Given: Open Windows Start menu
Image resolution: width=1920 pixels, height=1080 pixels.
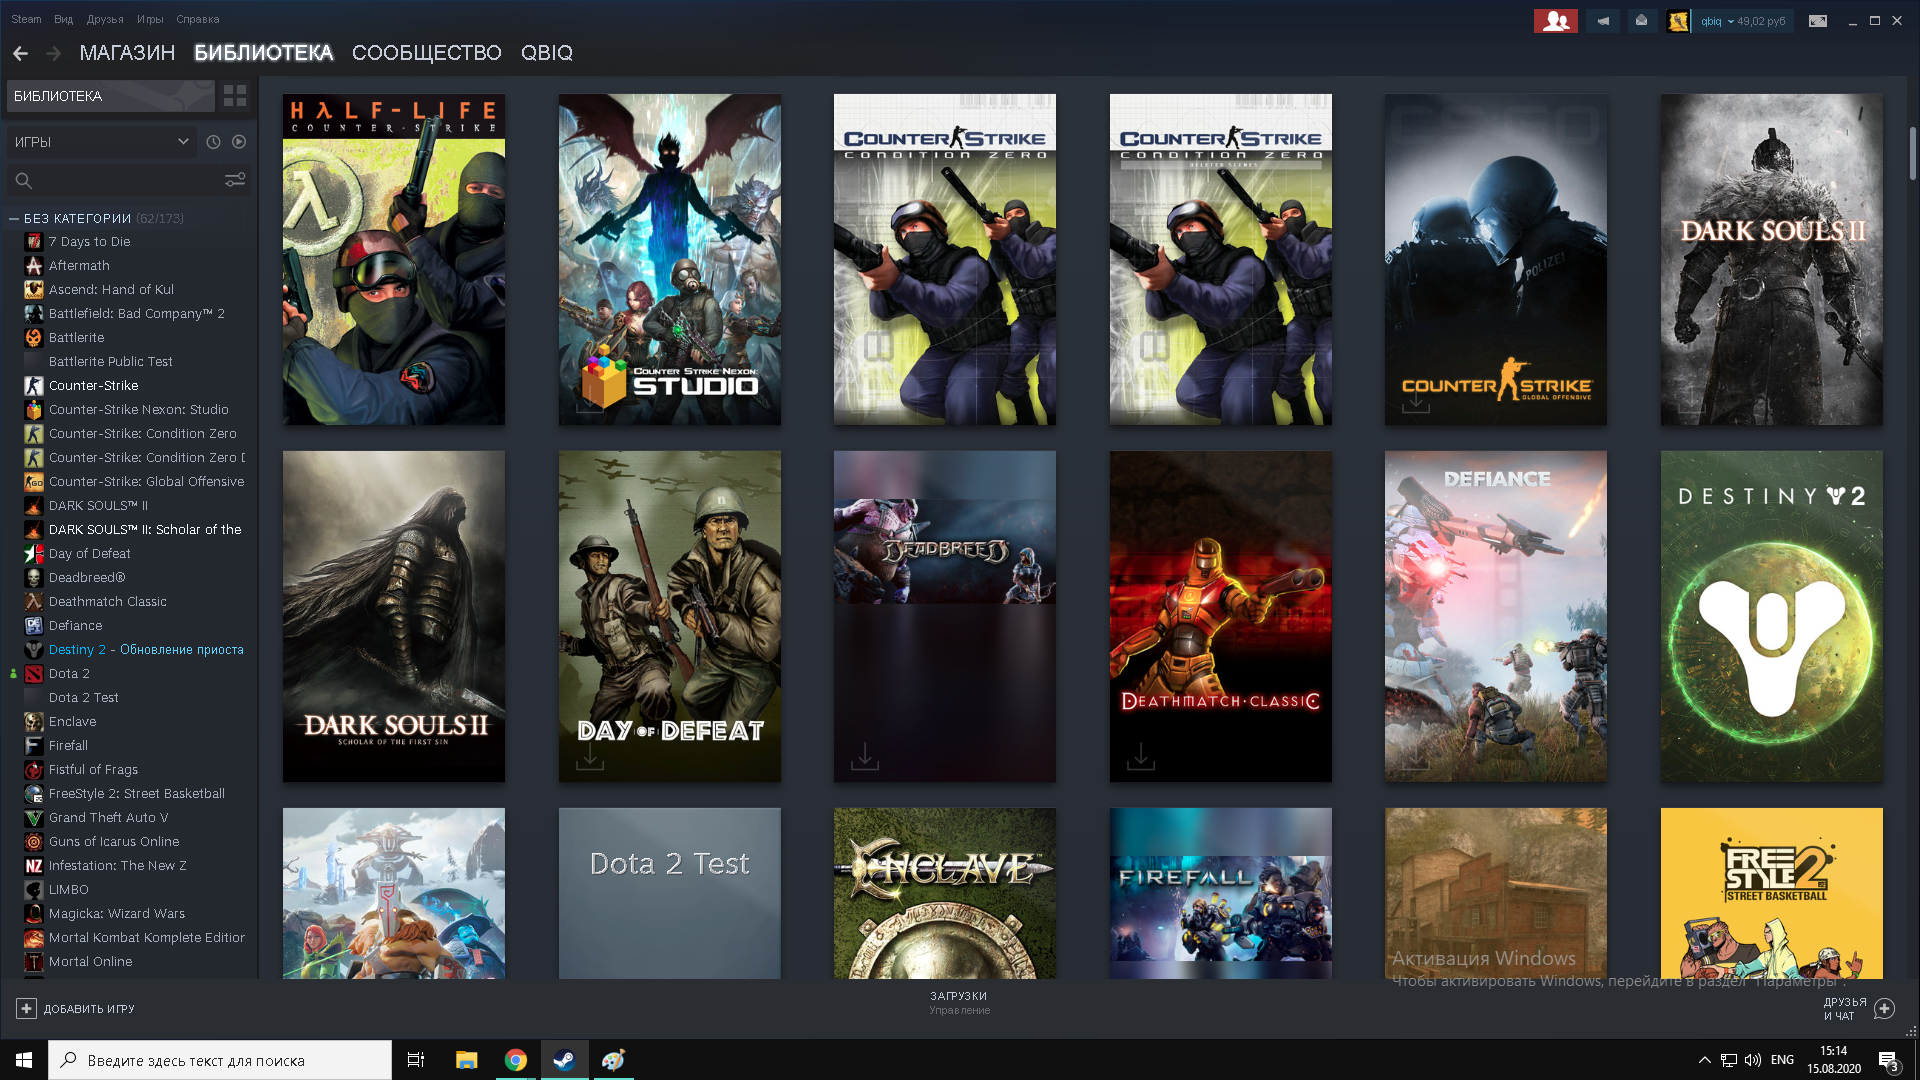Looking at the screenshot, I should 24,1060.
